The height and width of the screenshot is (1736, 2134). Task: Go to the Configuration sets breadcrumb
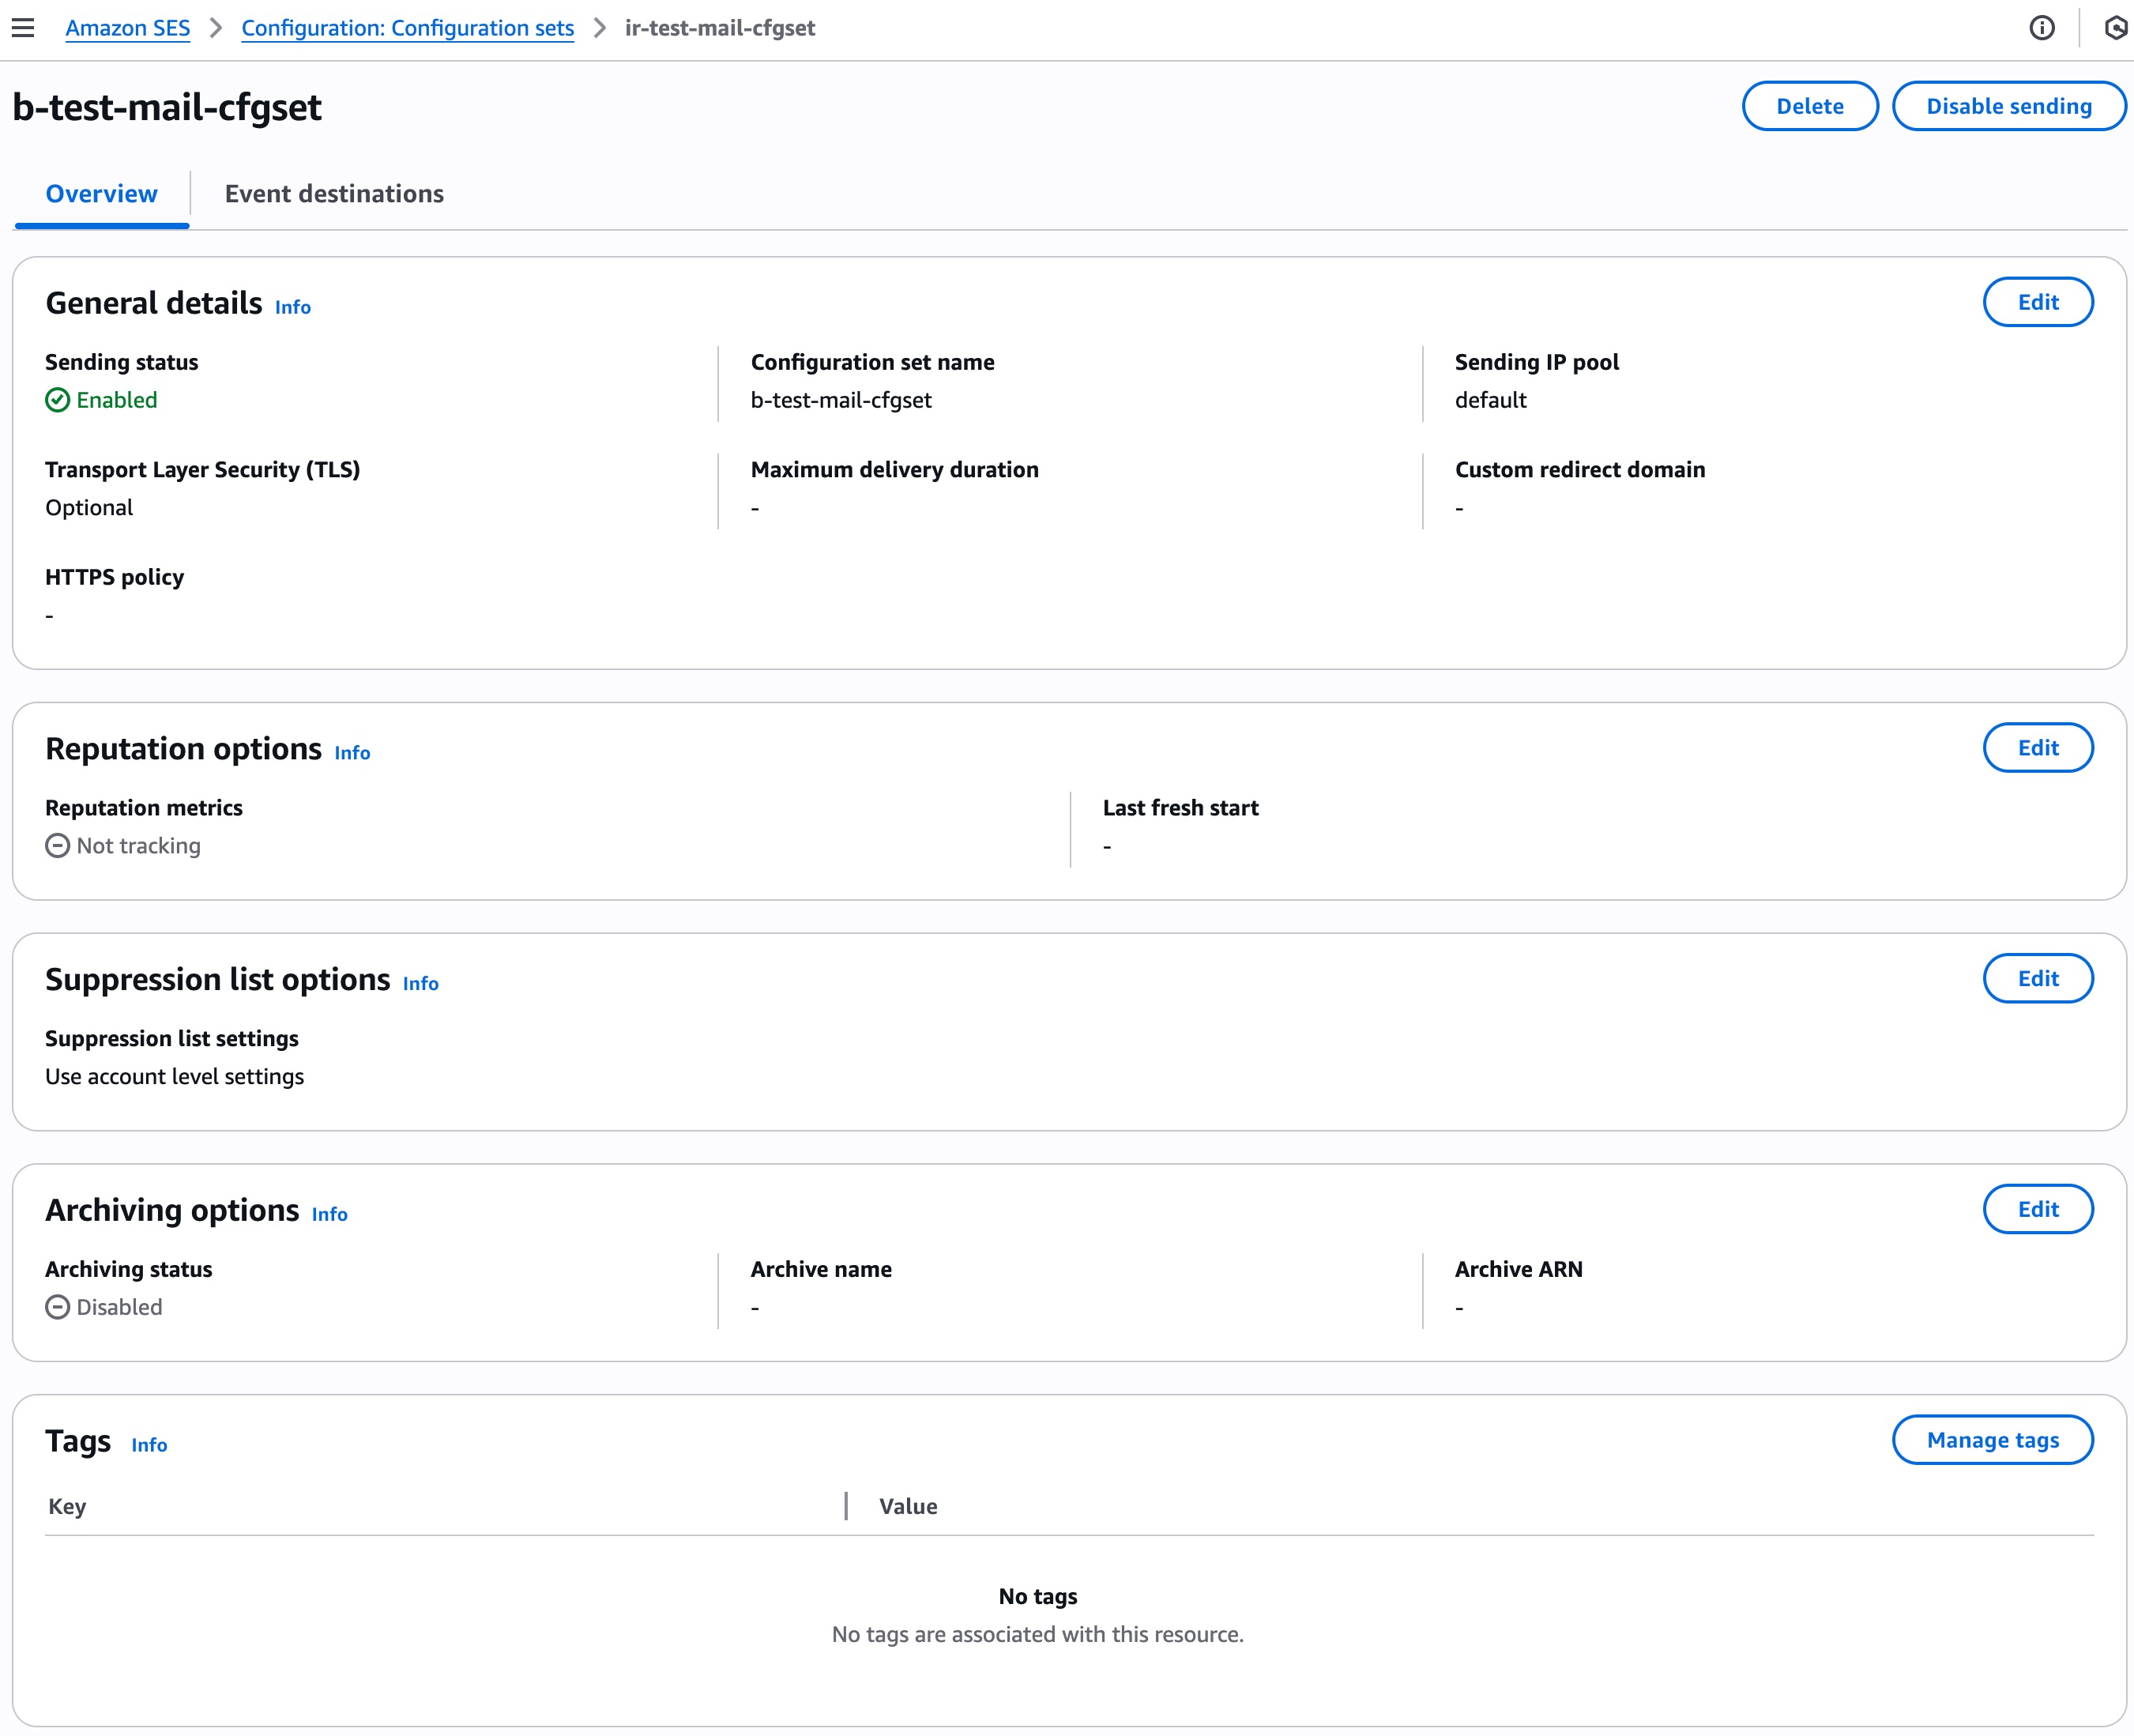click(x=407, y=28)
